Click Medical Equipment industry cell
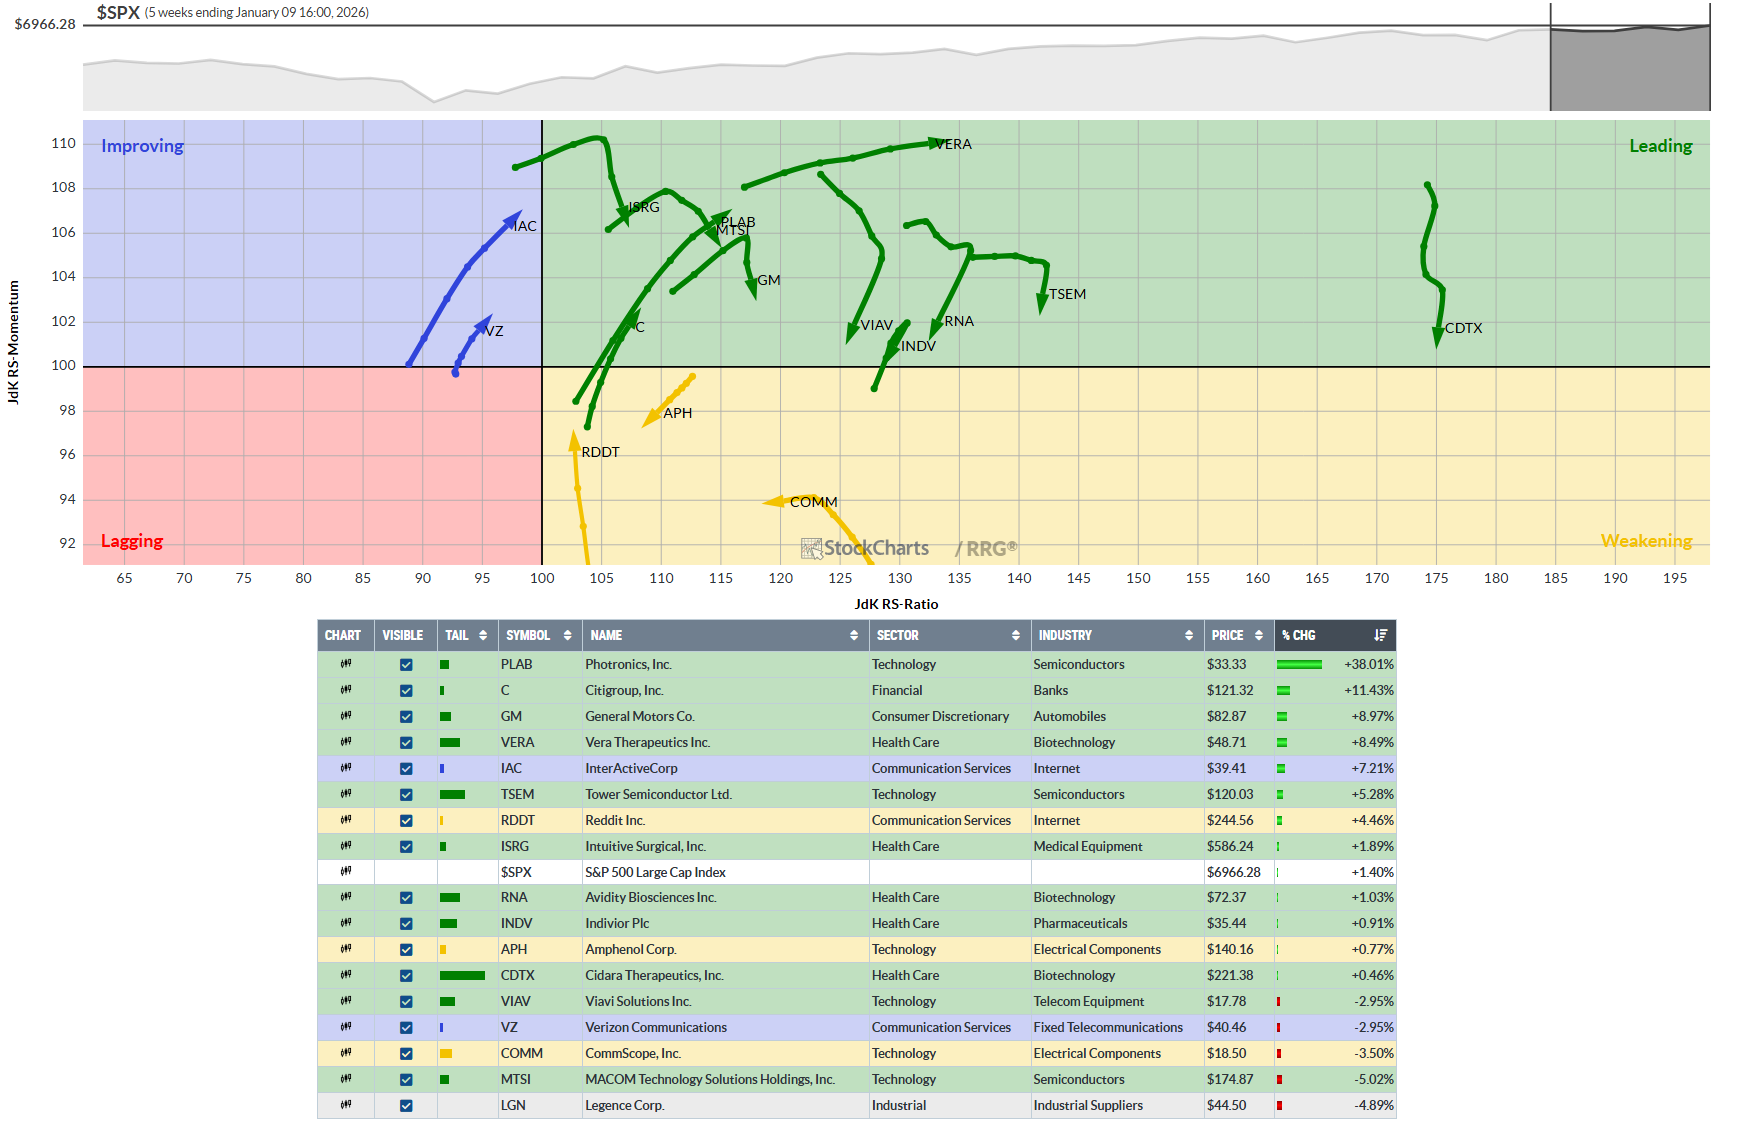 pos(1088,846)
